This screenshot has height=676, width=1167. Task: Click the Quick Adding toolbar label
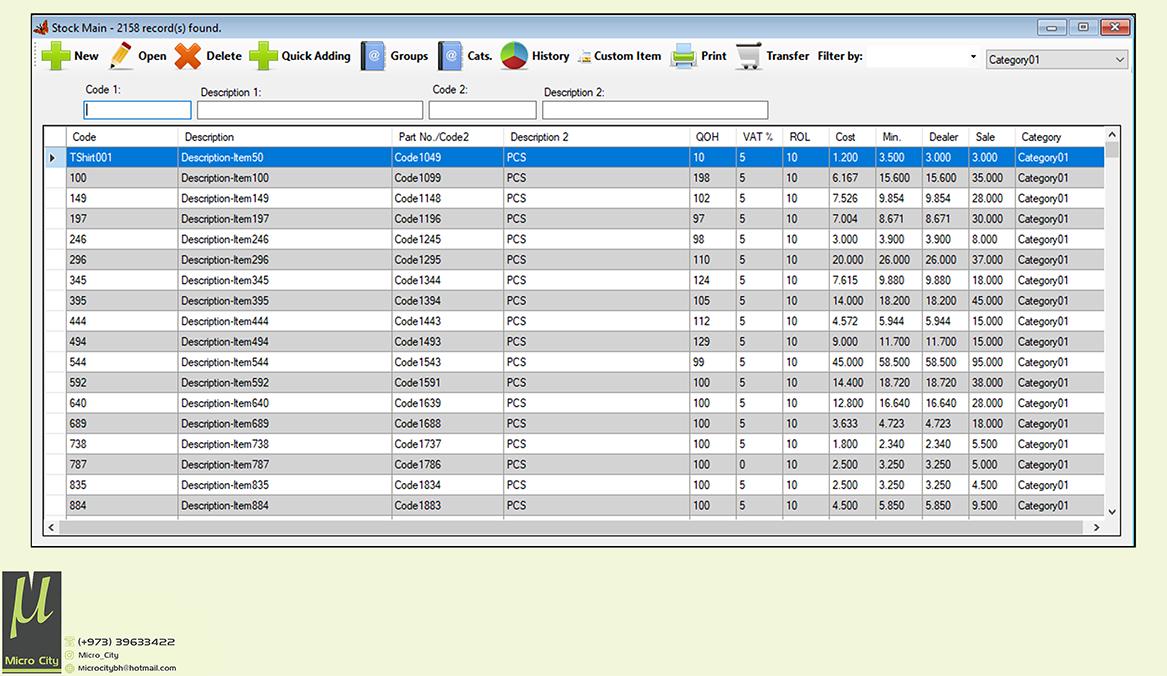coord(316,56)
